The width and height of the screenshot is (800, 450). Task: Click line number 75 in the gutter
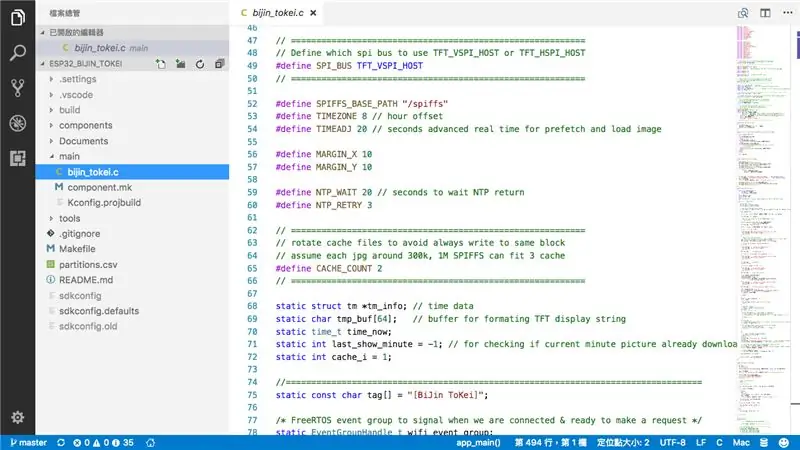[x=252, y=395]
